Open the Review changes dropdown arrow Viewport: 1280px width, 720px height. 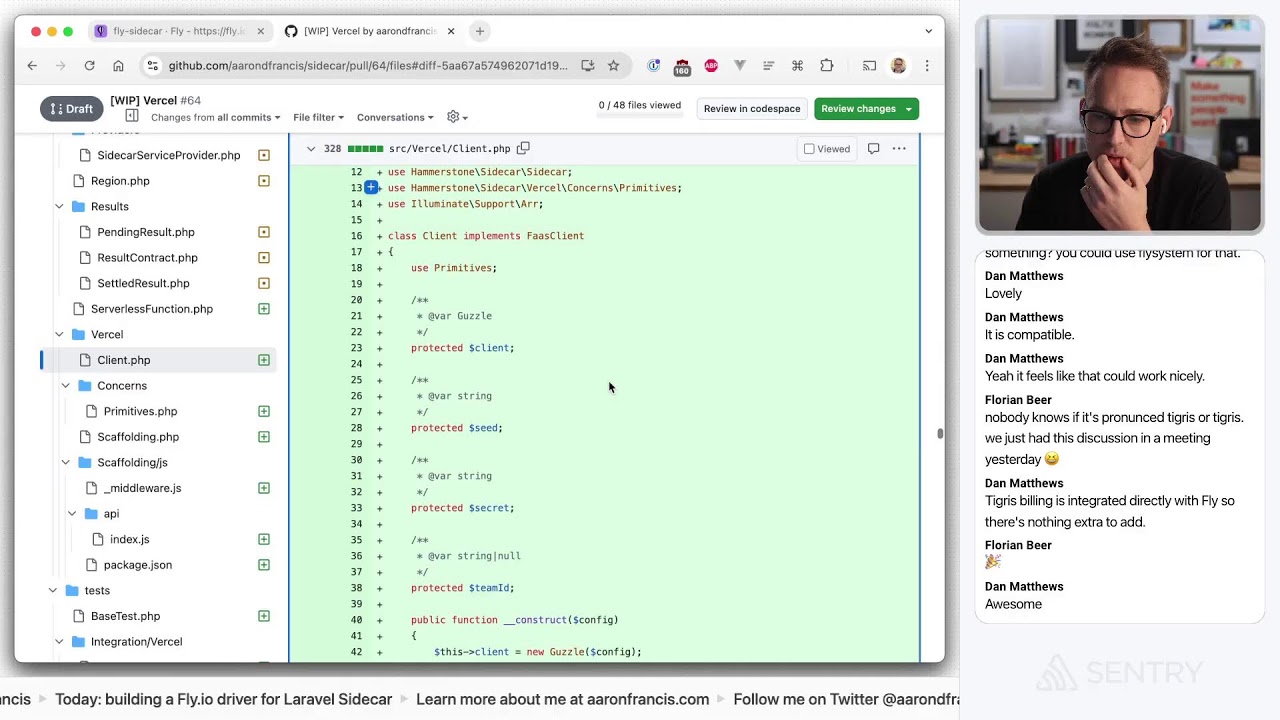909,108
